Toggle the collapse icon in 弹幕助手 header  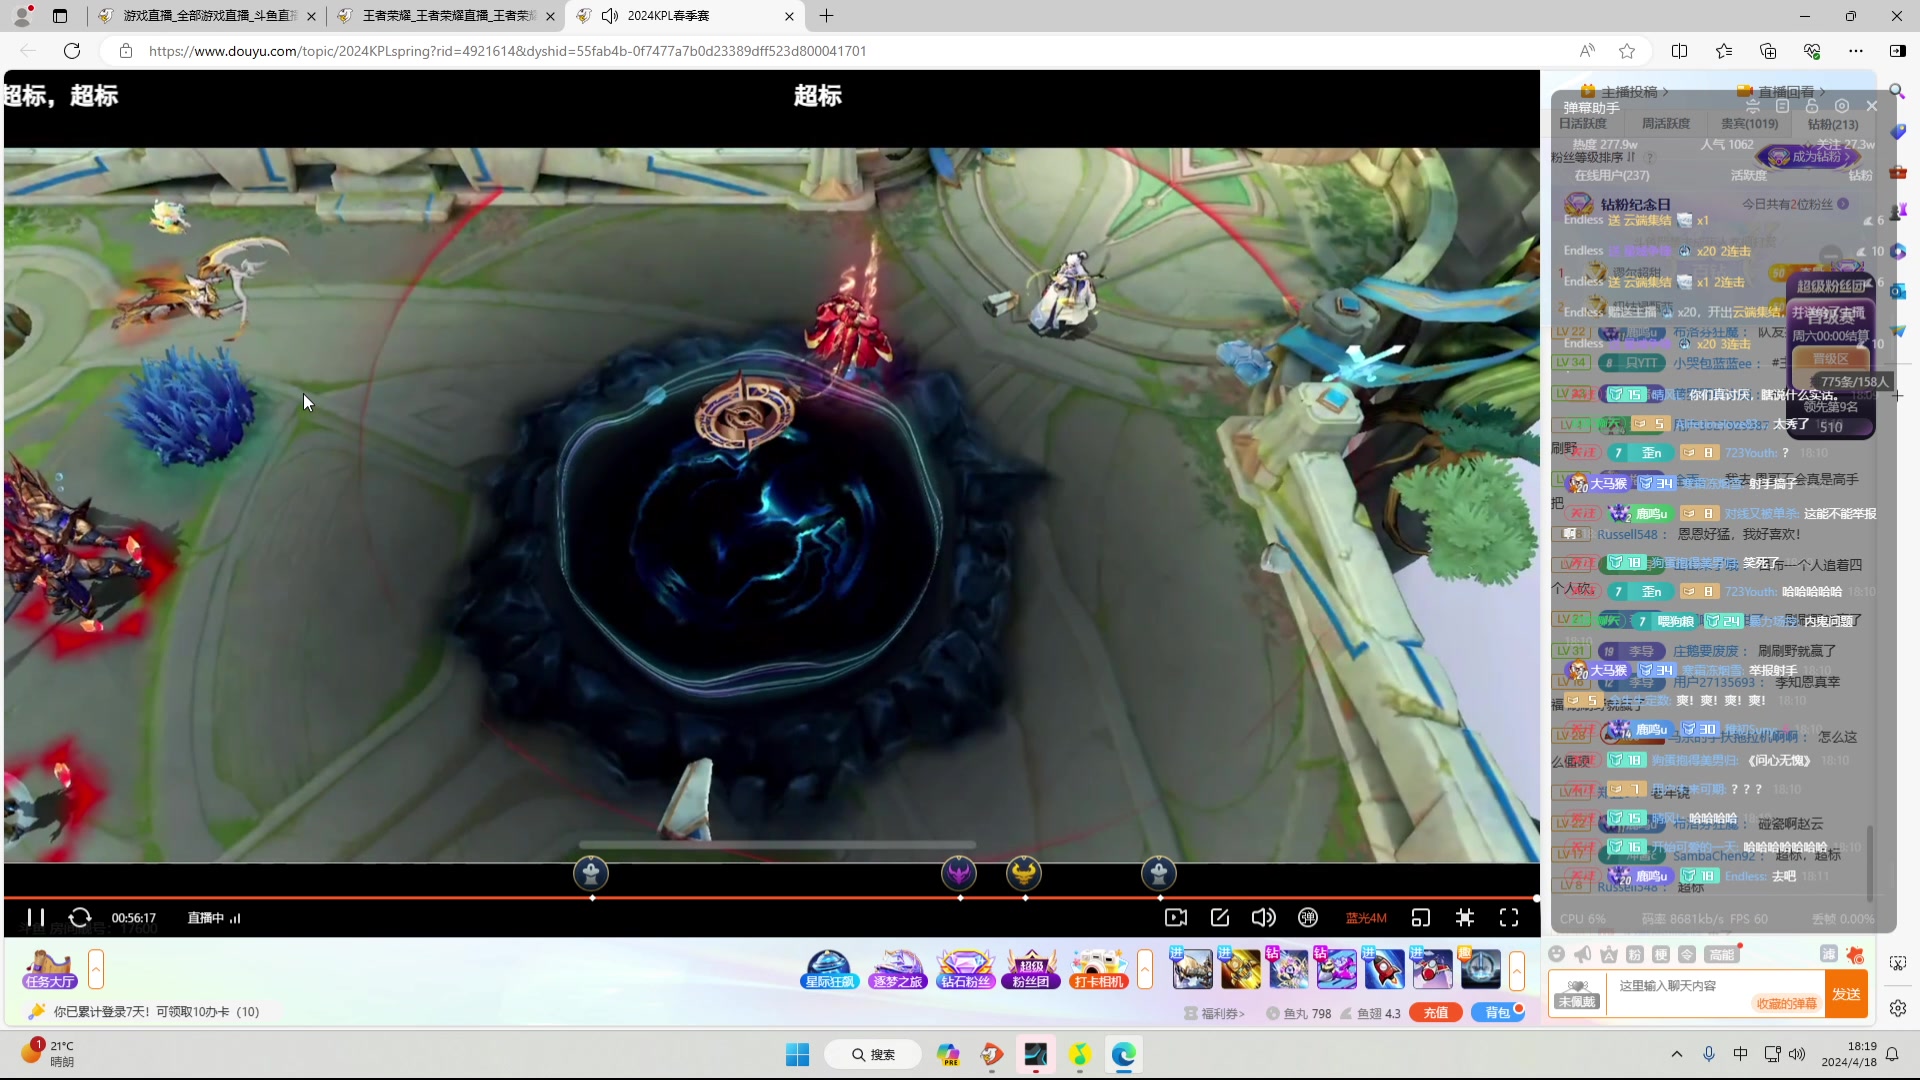click(1752, 106)
